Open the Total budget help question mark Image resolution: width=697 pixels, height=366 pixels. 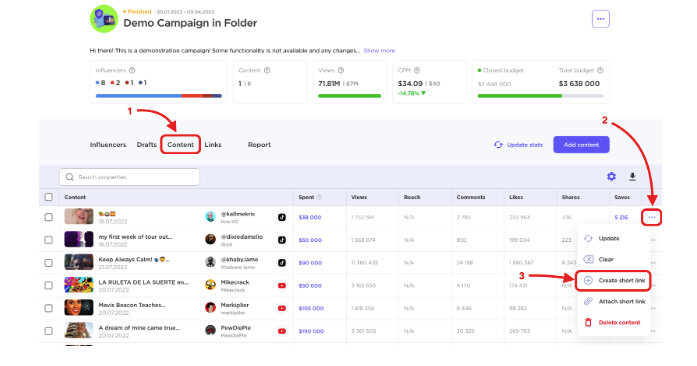(601, 70)
